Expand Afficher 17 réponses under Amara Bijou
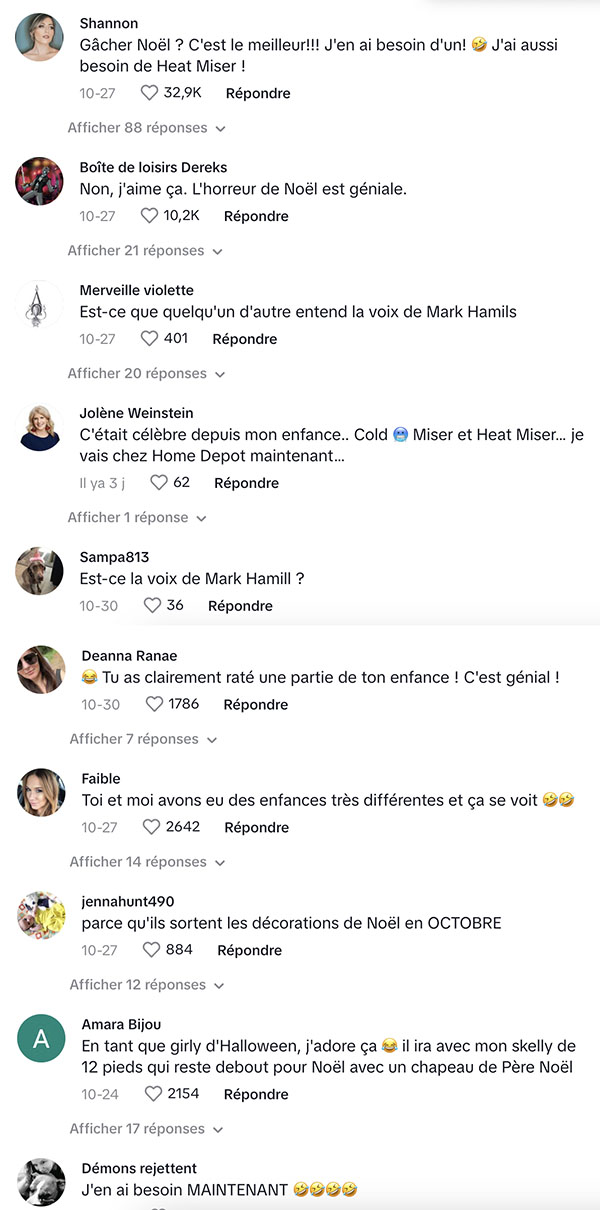The width and height of the screenshot is (600, 1210). [x=148, y=1129]
